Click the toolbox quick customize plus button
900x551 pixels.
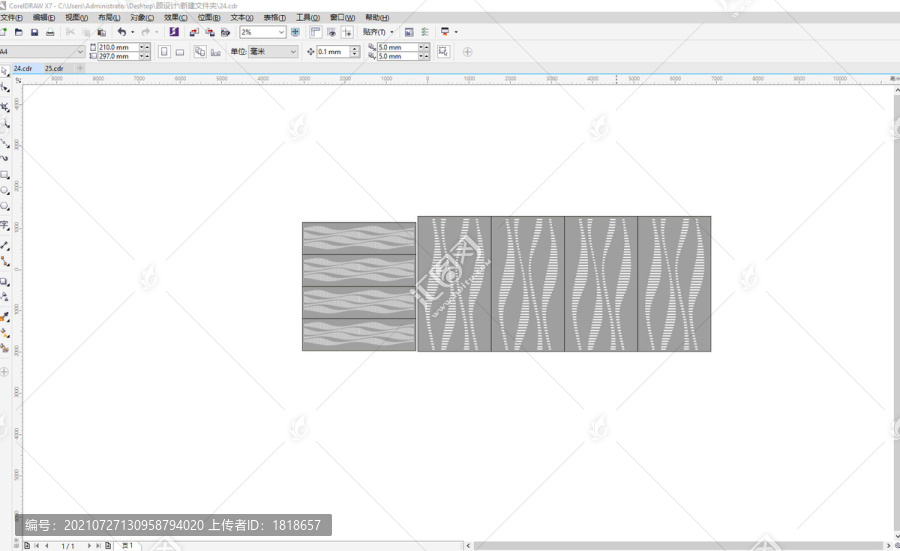point(5,372)
